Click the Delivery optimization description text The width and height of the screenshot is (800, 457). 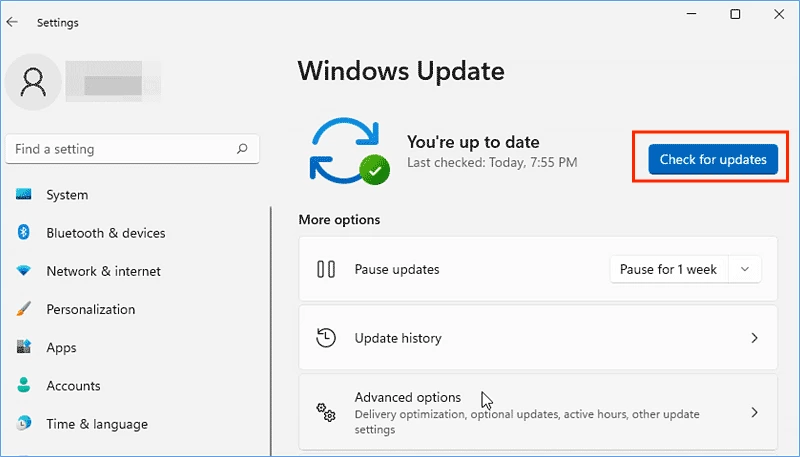coord(527,421)
